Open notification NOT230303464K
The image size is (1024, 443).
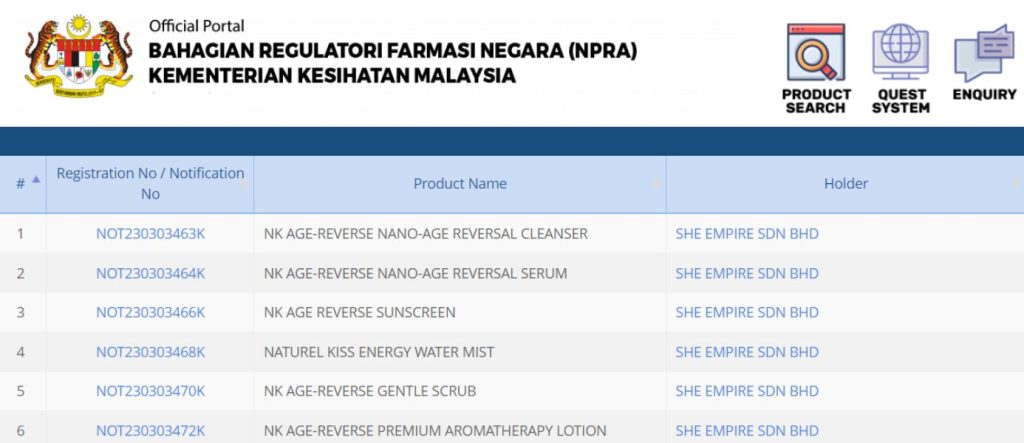pyautogui.click(x=150, y=273)
